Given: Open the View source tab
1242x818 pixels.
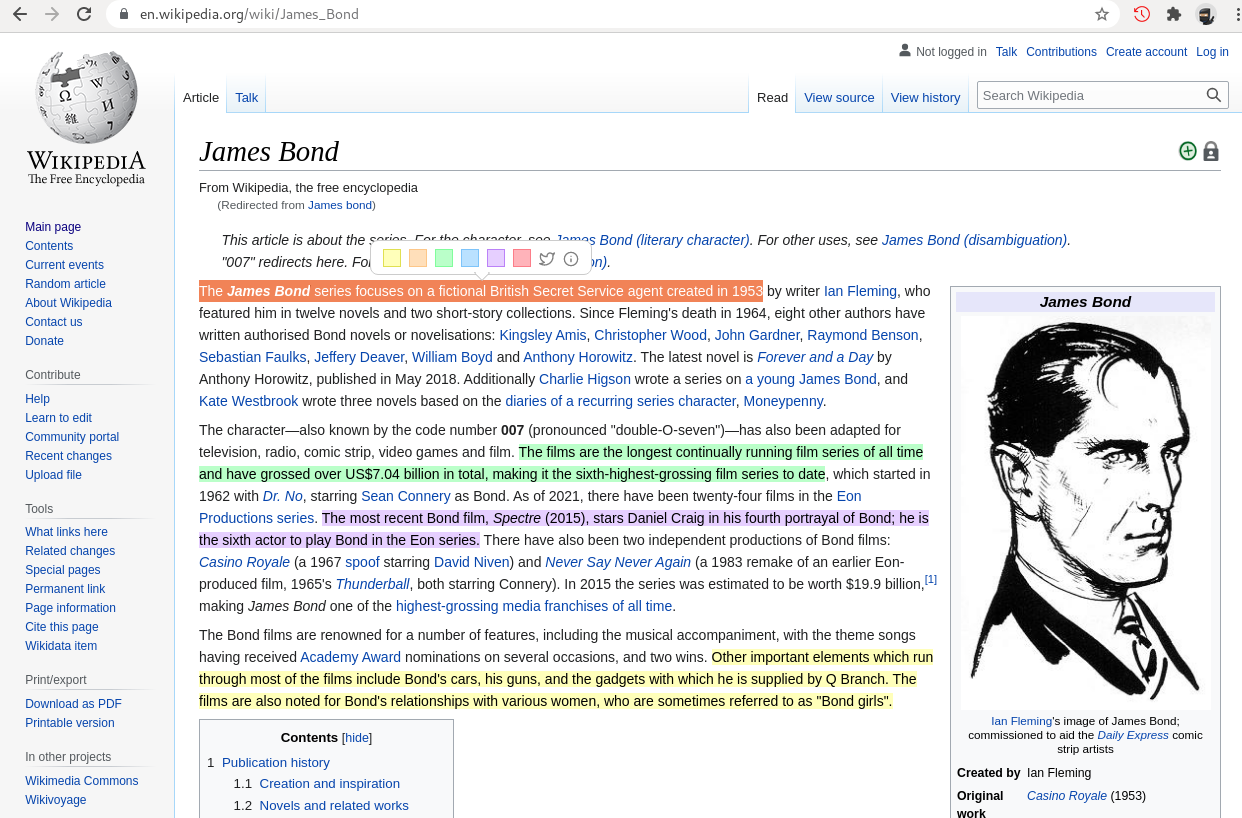Looking at the screenshot, I should pos(839,97).
